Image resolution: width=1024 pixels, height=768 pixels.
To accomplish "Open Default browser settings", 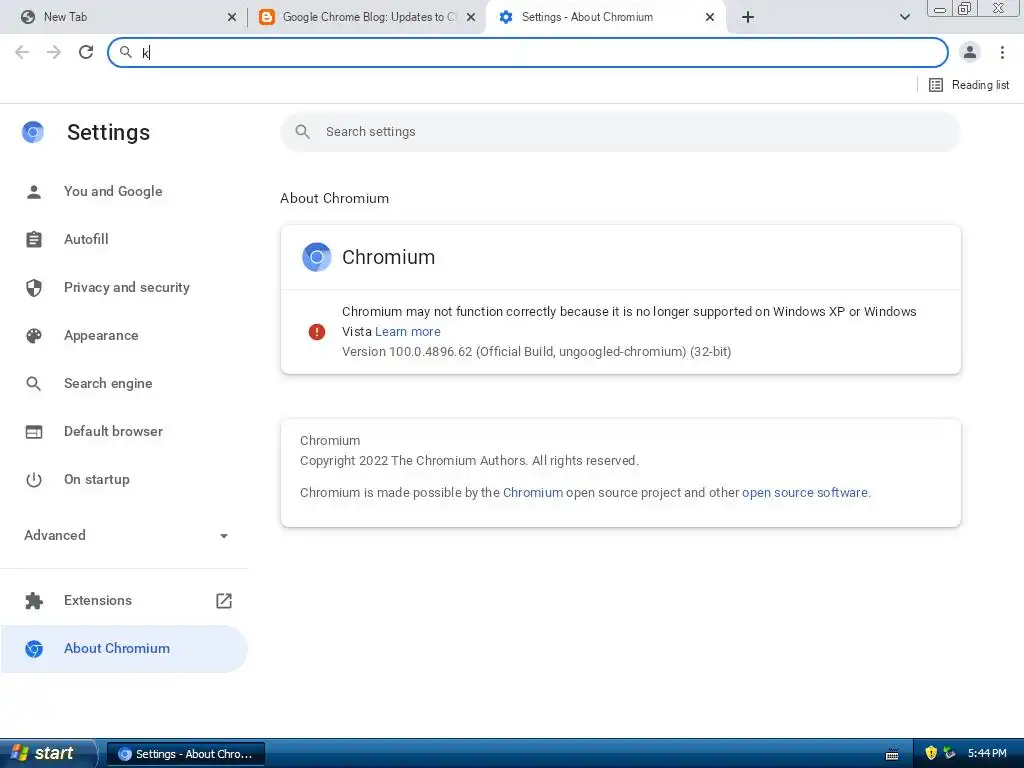I will pyautogui.click(x=124, y=431).
